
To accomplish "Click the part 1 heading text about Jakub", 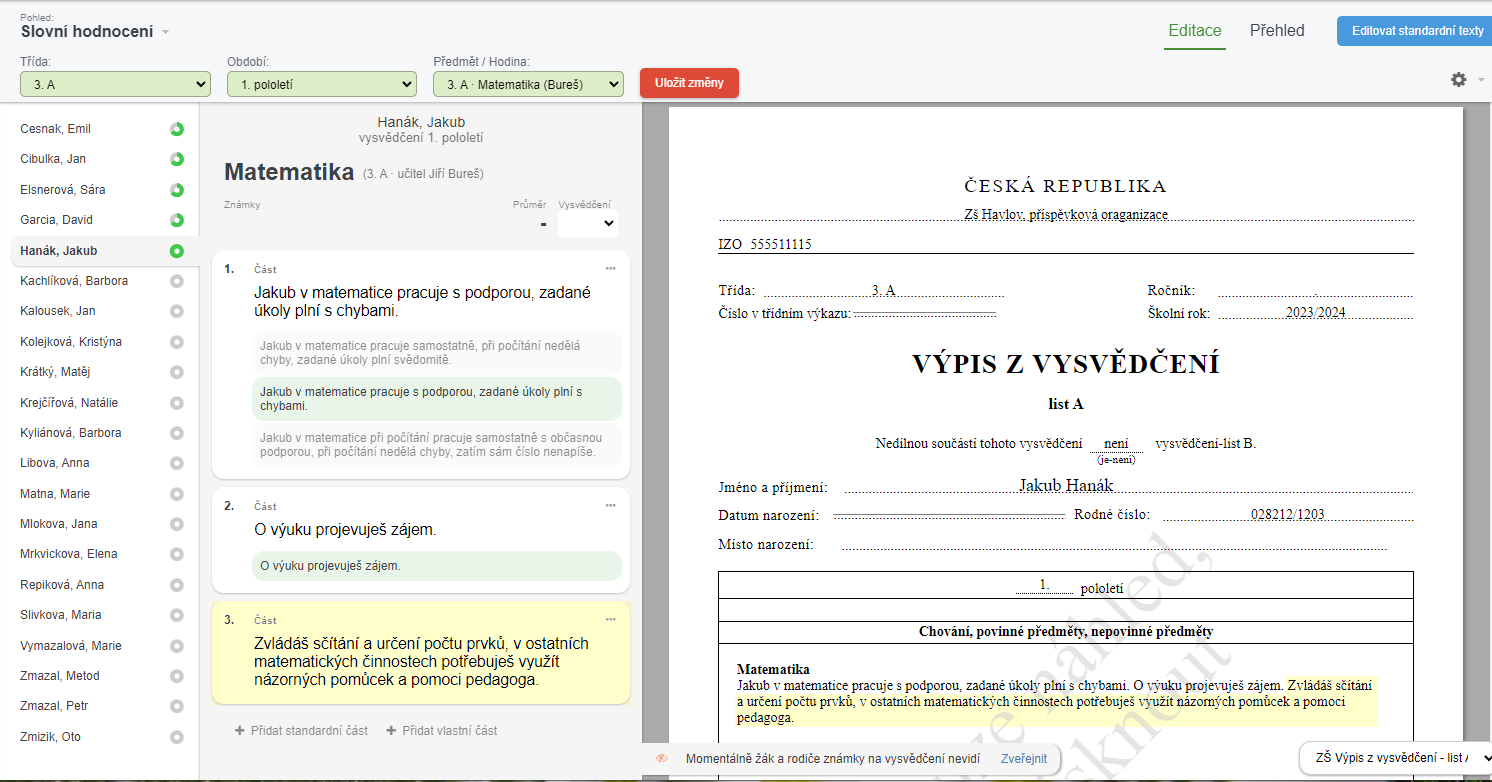I will coord(422,302).
